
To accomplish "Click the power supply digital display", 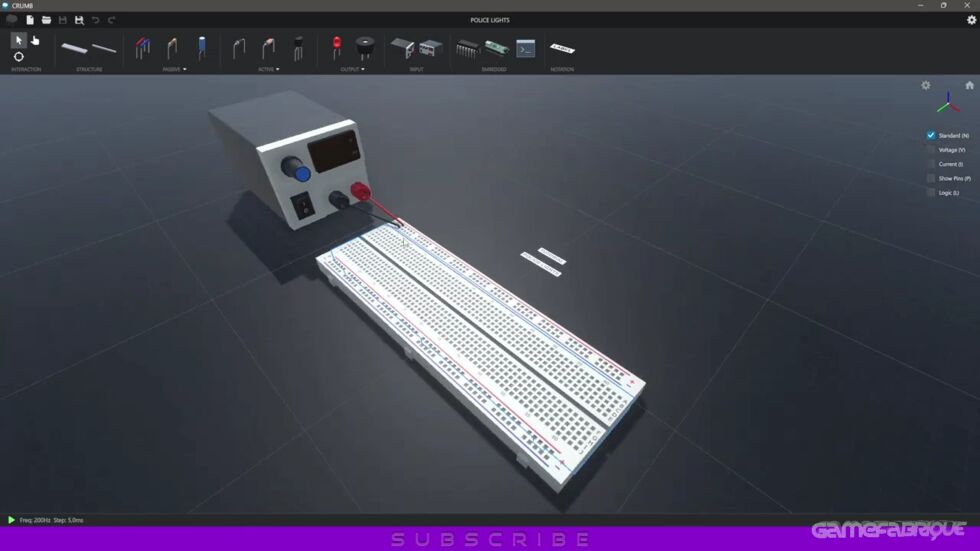I will (334, 151).
